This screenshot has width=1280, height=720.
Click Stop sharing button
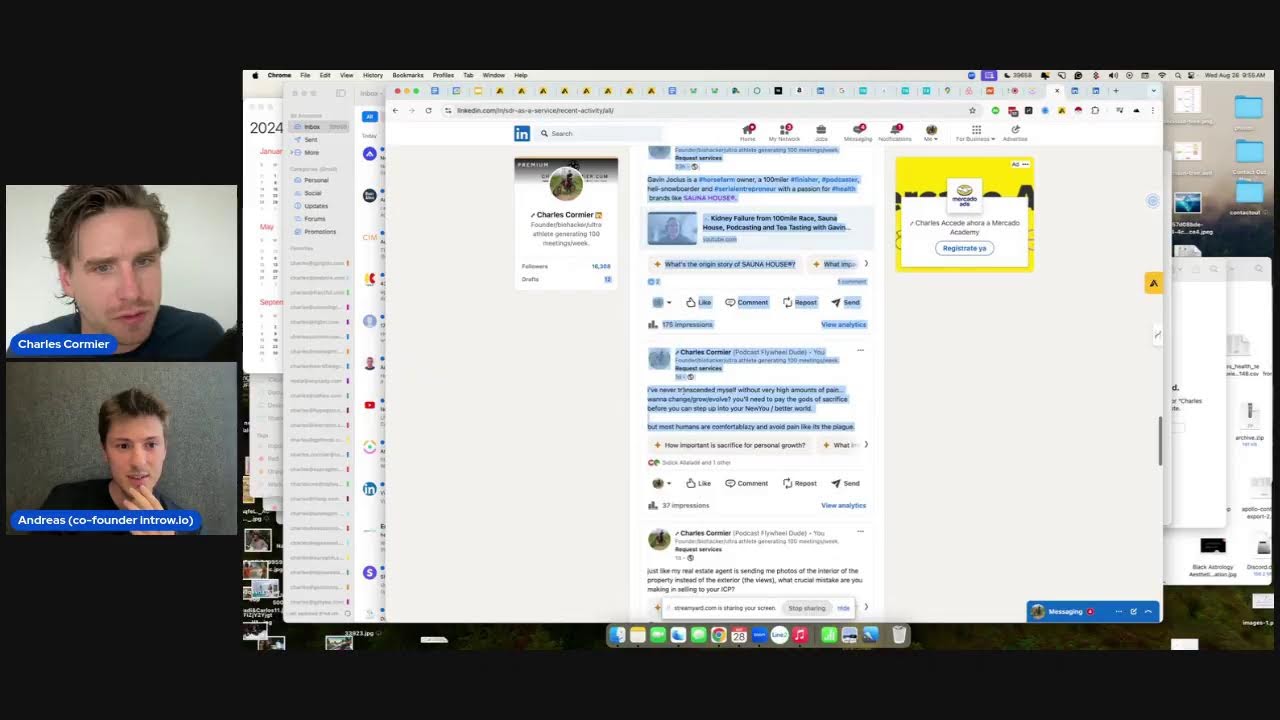(x=807, y=608)
